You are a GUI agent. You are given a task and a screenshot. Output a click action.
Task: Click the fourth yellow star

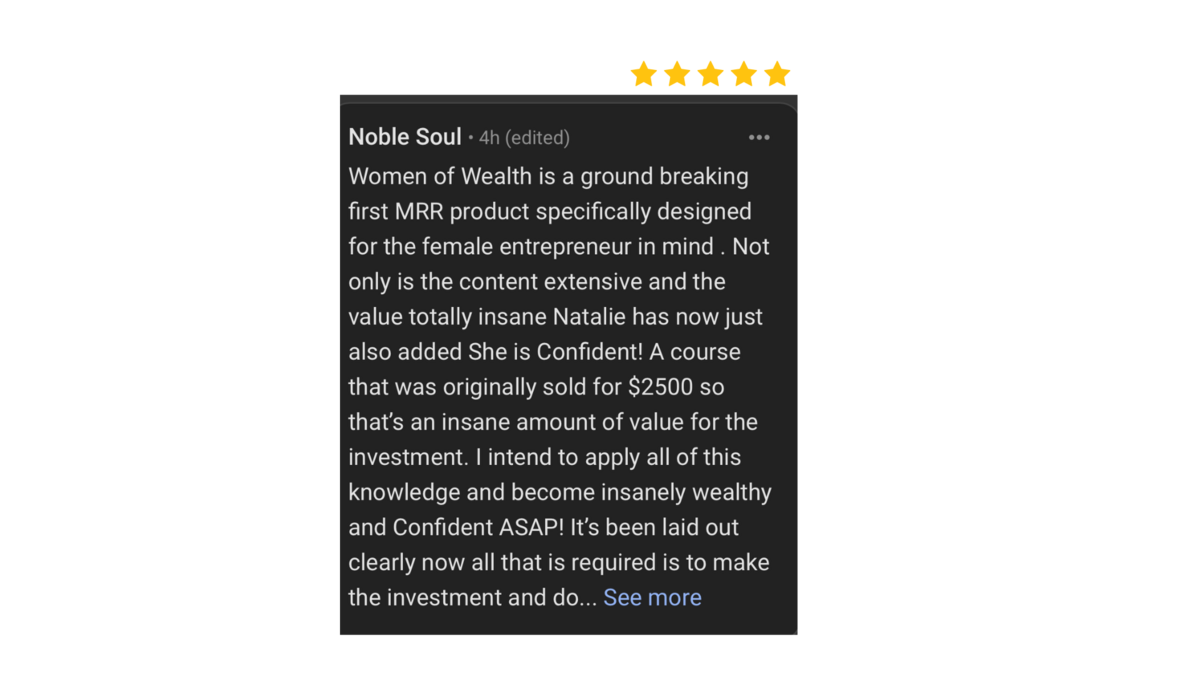click(x=743, y=74)
